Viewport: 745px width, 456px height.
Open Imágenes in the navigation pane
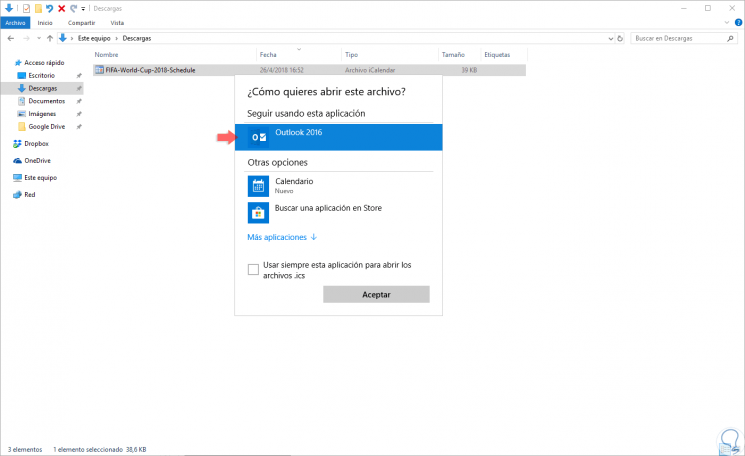coord(42,114)
